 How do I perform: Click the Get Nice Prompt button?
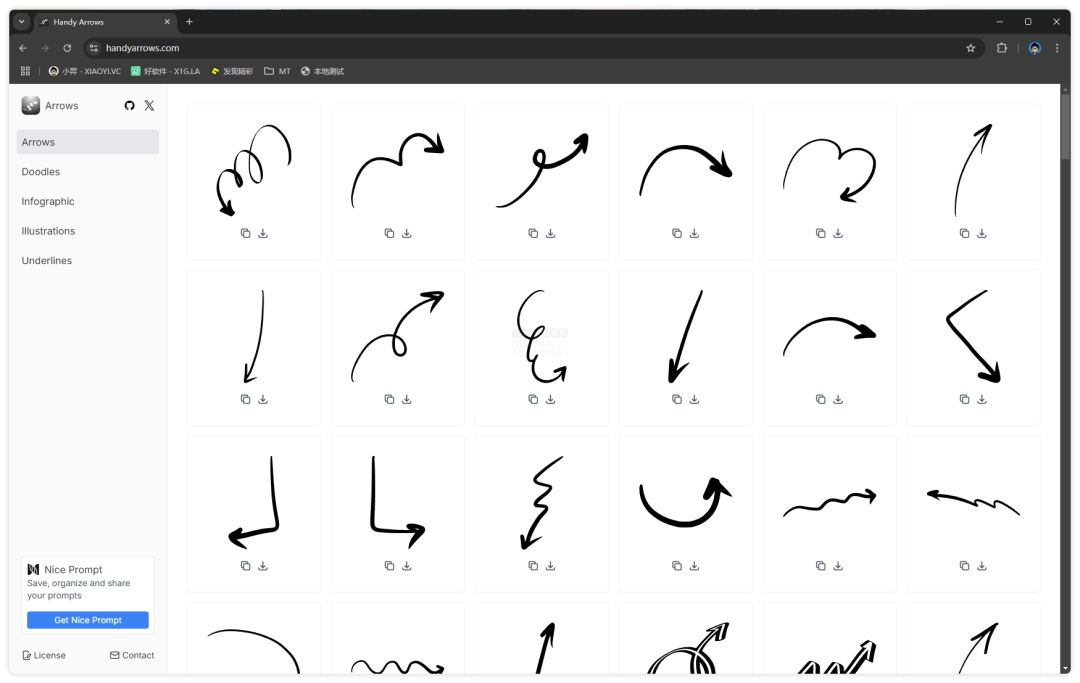88,620
